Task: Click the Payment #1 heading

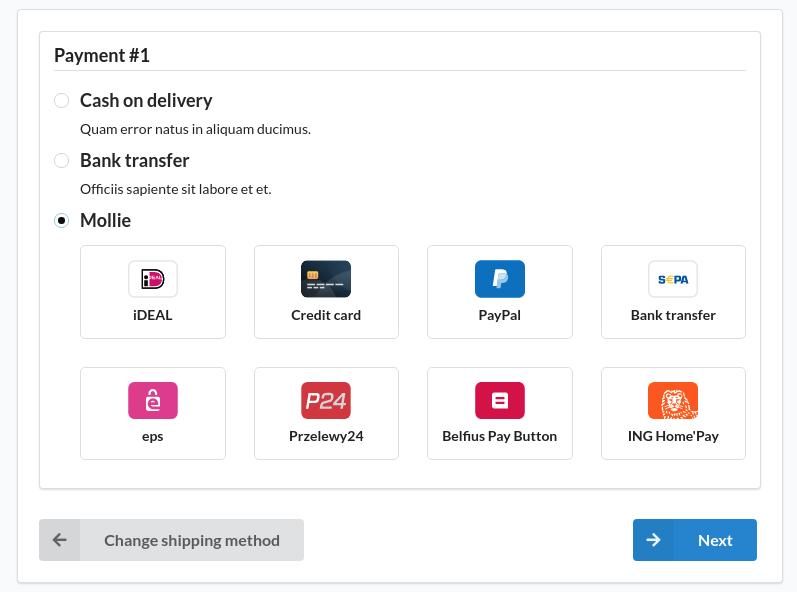Action: tap(102, 55)
